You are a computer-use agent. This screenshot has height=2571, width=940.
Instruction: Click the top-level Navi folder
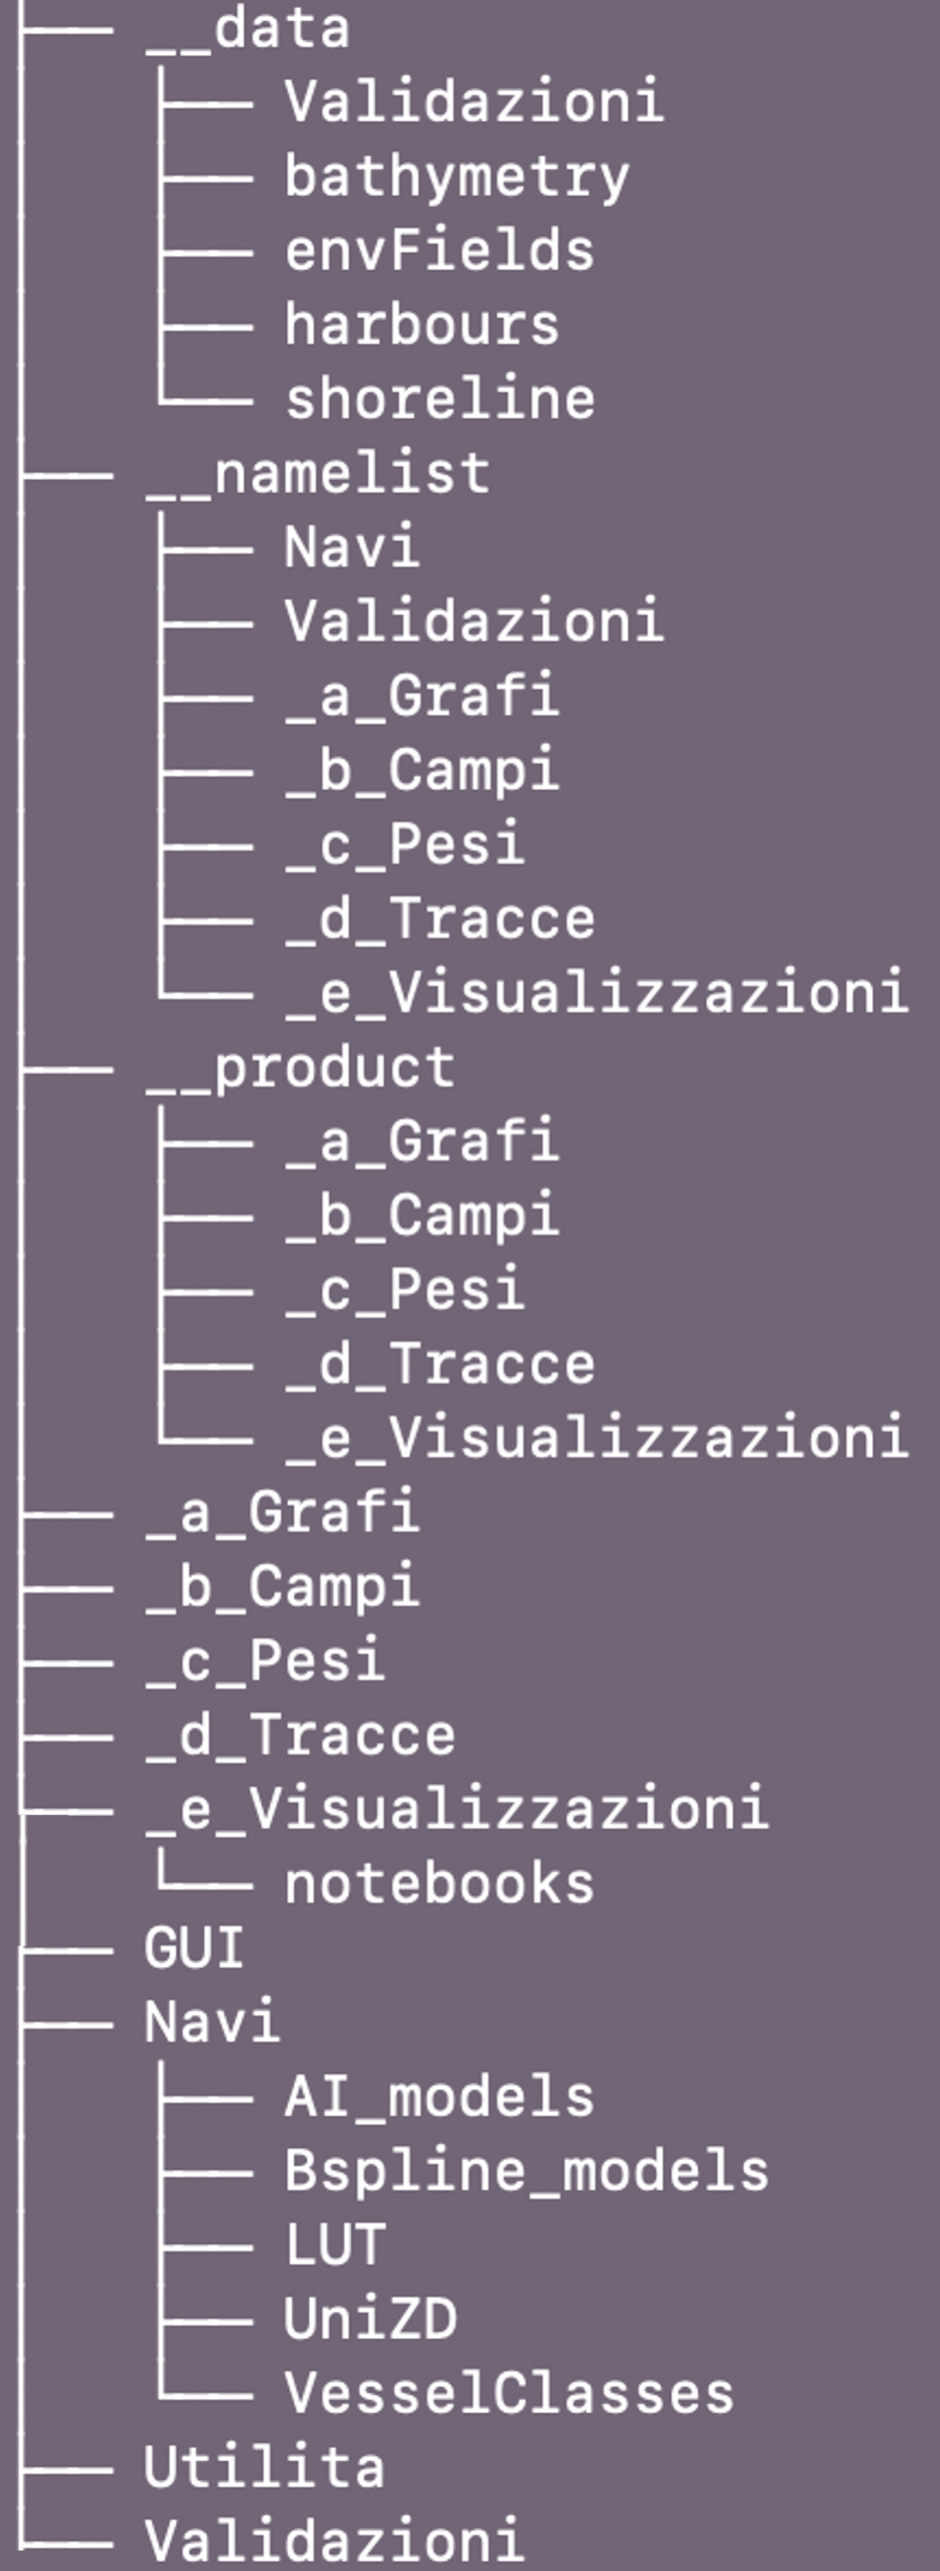[212, 2022]
